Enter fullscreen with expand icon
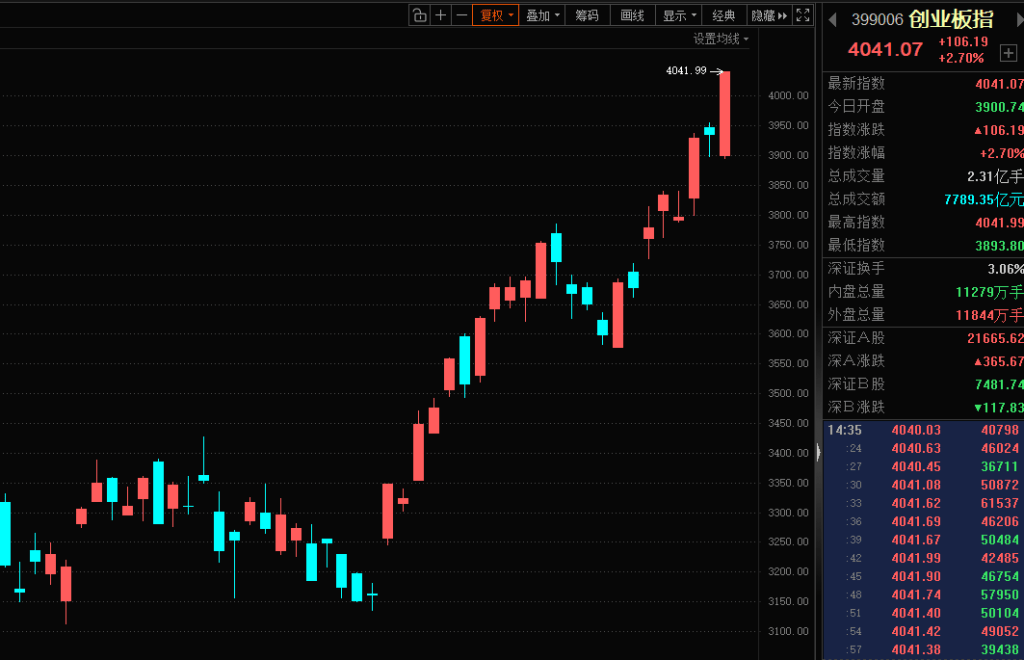Screen dimensions: 1024x660 pos(803,15)
